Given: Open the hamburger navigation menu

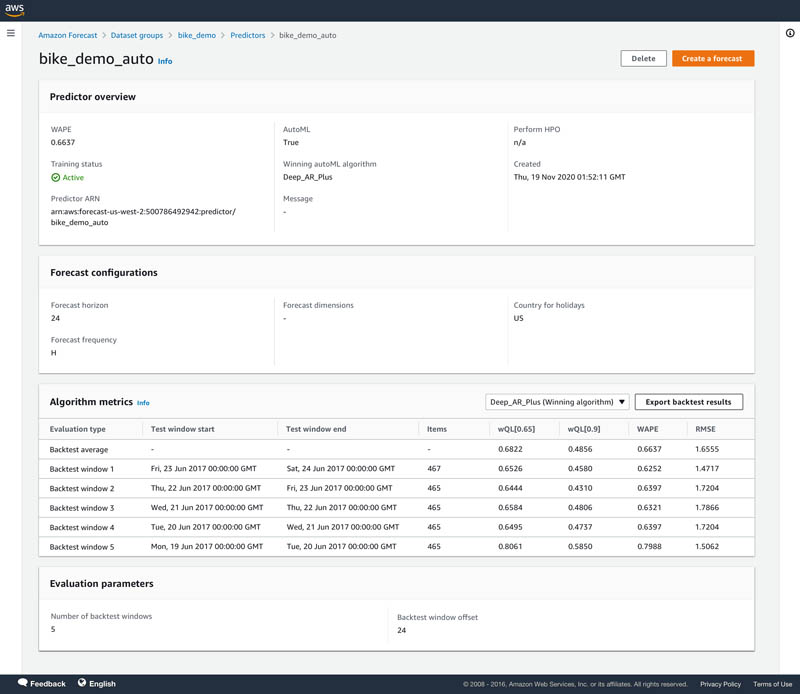Looking at the screenshot, I should click(11, 33).
